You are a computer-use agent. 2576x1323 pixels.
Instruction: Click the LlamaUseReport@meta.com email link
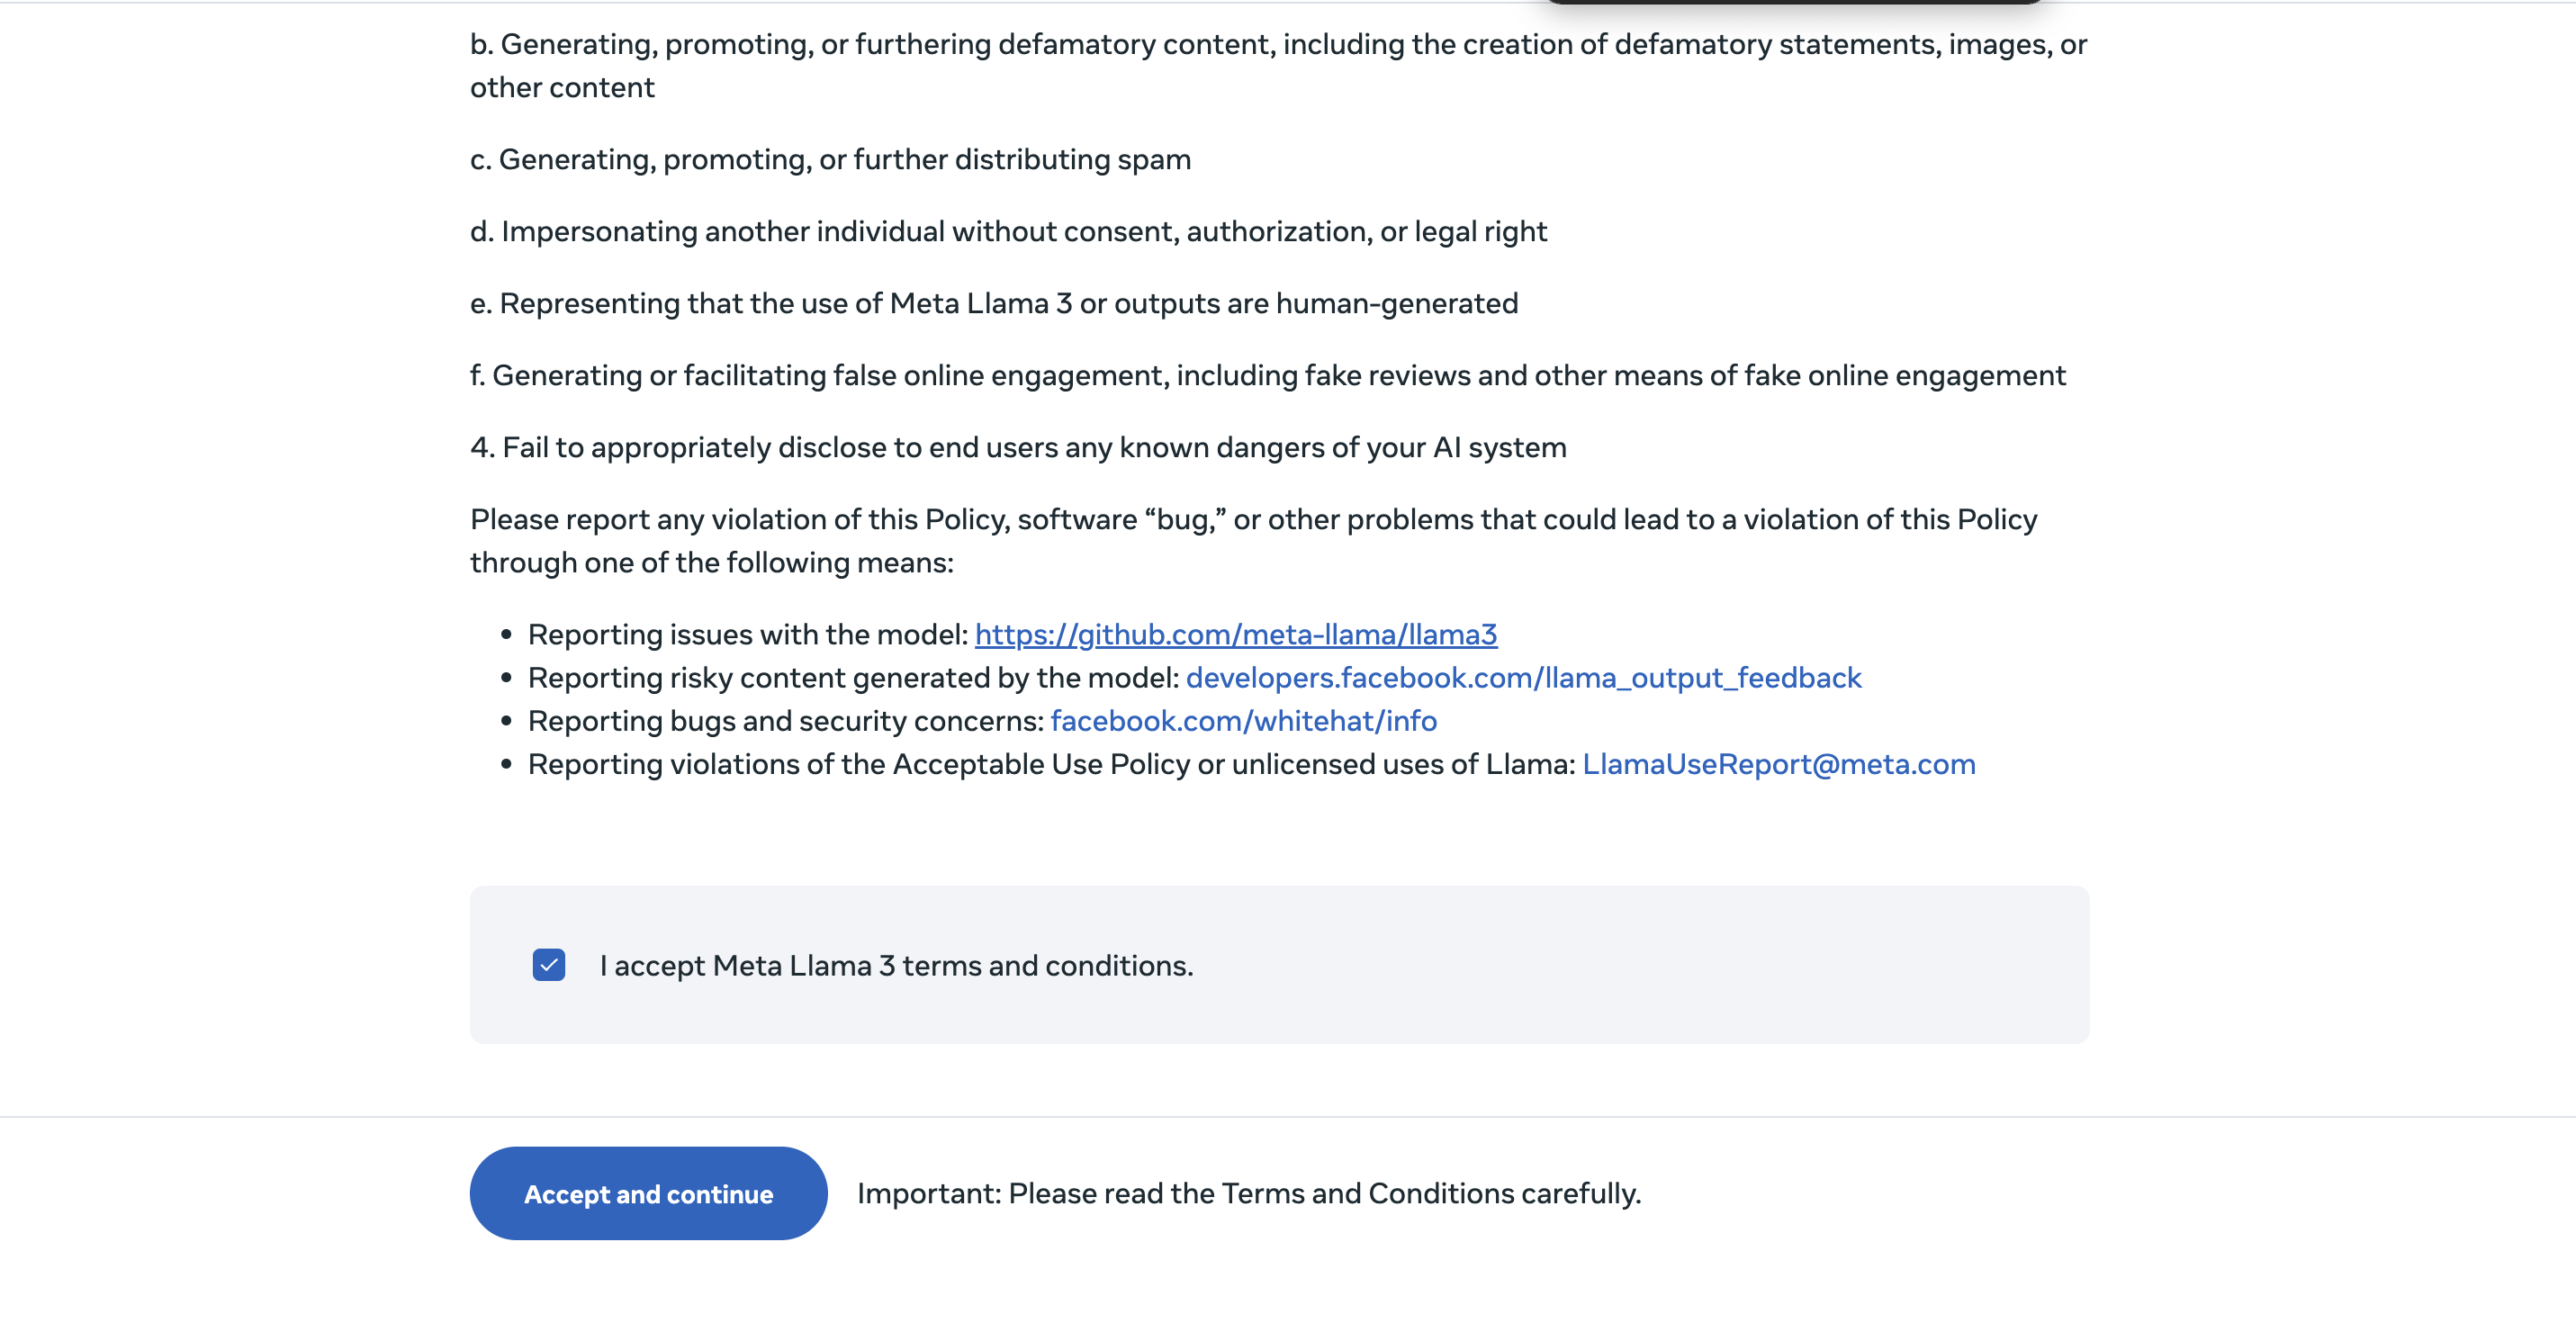(1778, 763)
